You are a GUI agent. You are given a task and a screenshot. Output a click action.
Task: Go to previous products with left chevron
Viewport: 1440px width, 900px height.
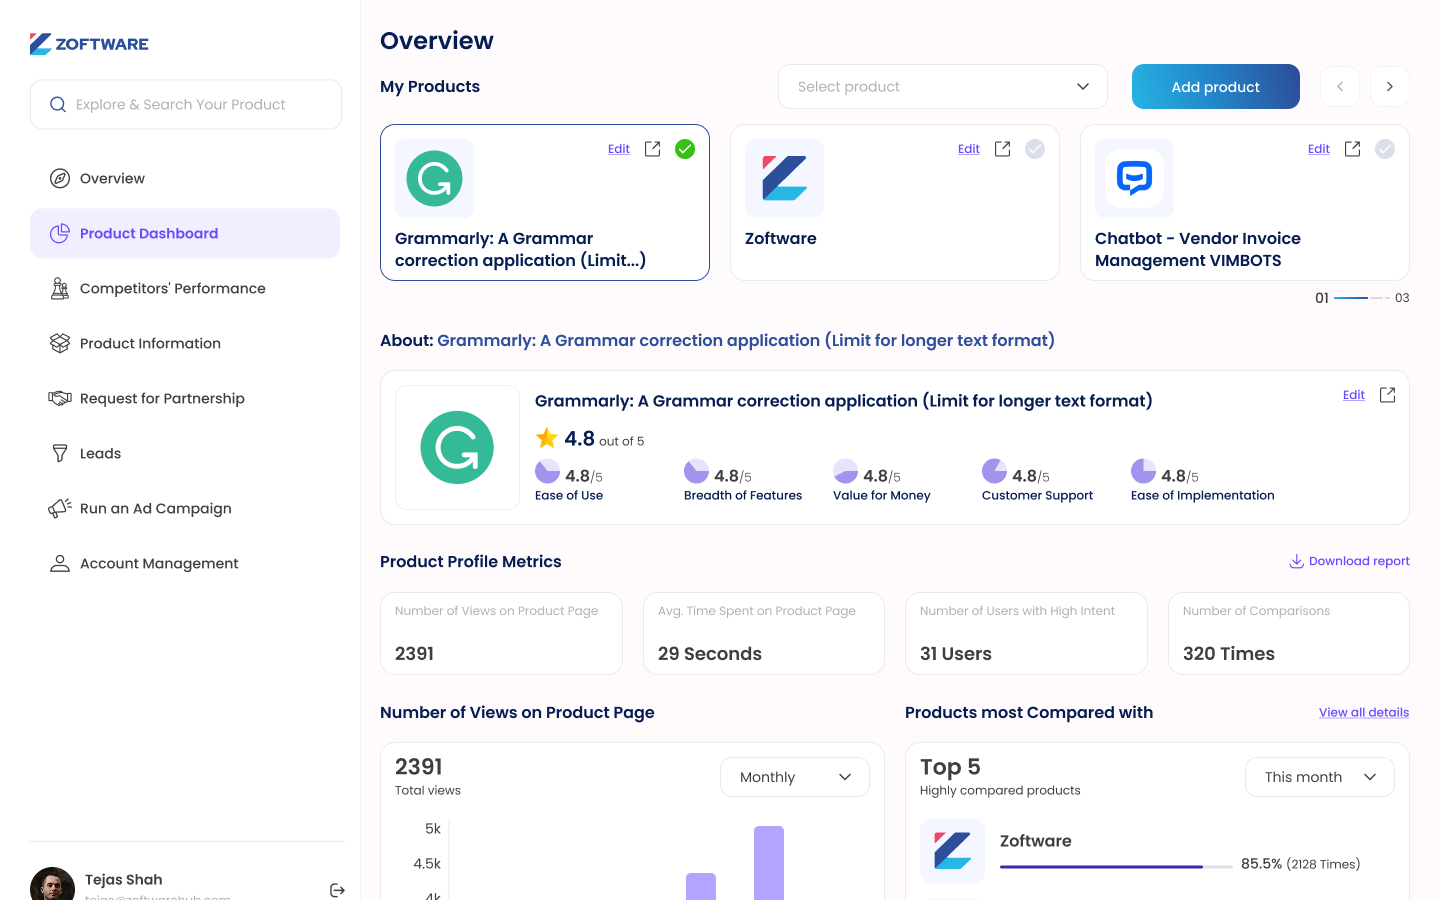tap(1340, 87)
